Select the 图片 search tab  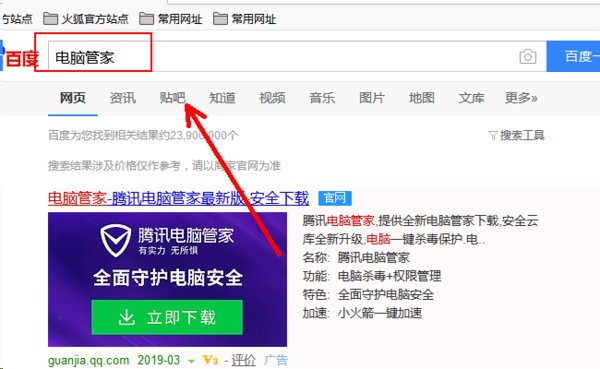372,98
